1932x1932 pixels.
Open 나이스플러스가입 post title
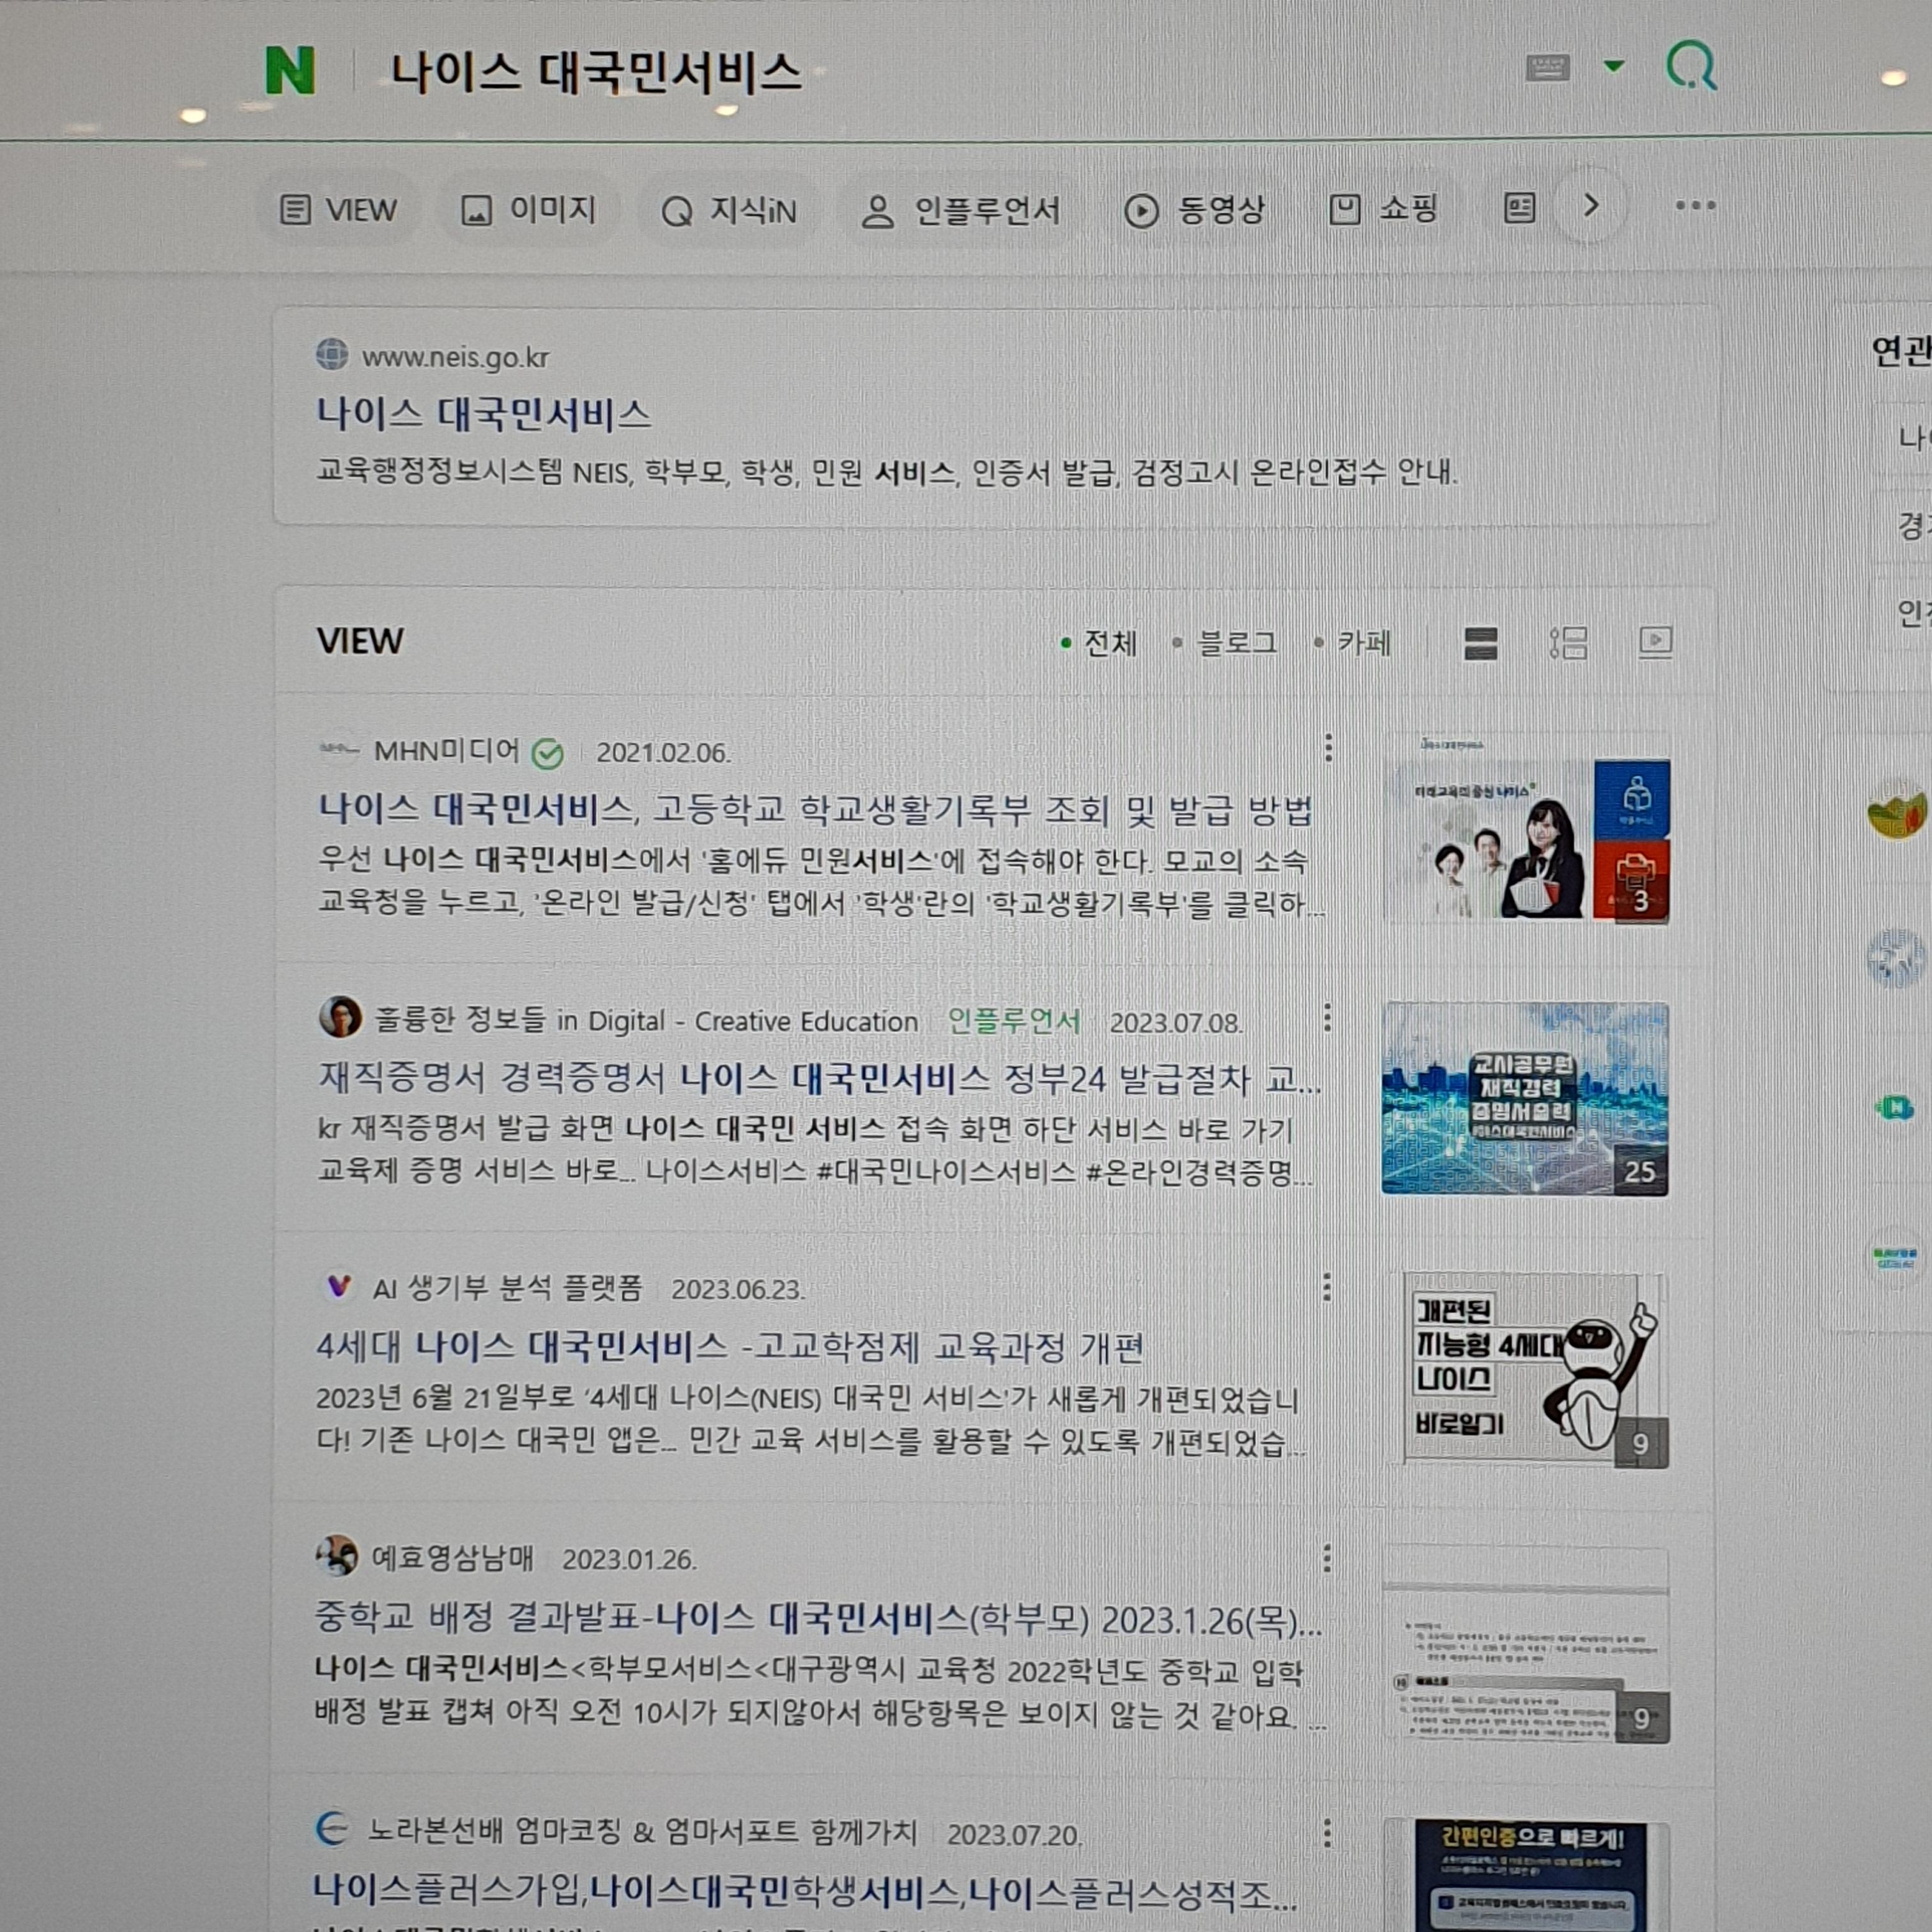(805, 1892)
